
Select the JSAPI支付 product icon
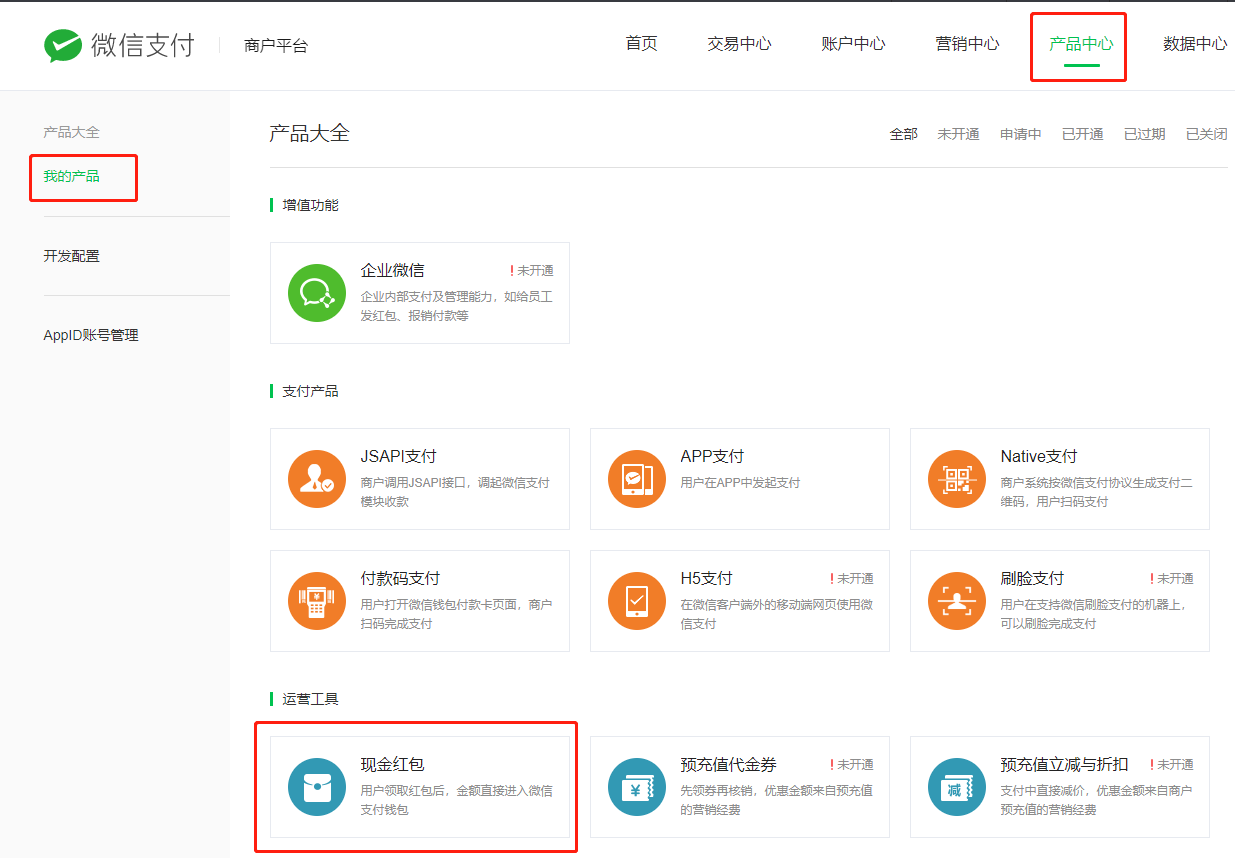coord(317,479)
